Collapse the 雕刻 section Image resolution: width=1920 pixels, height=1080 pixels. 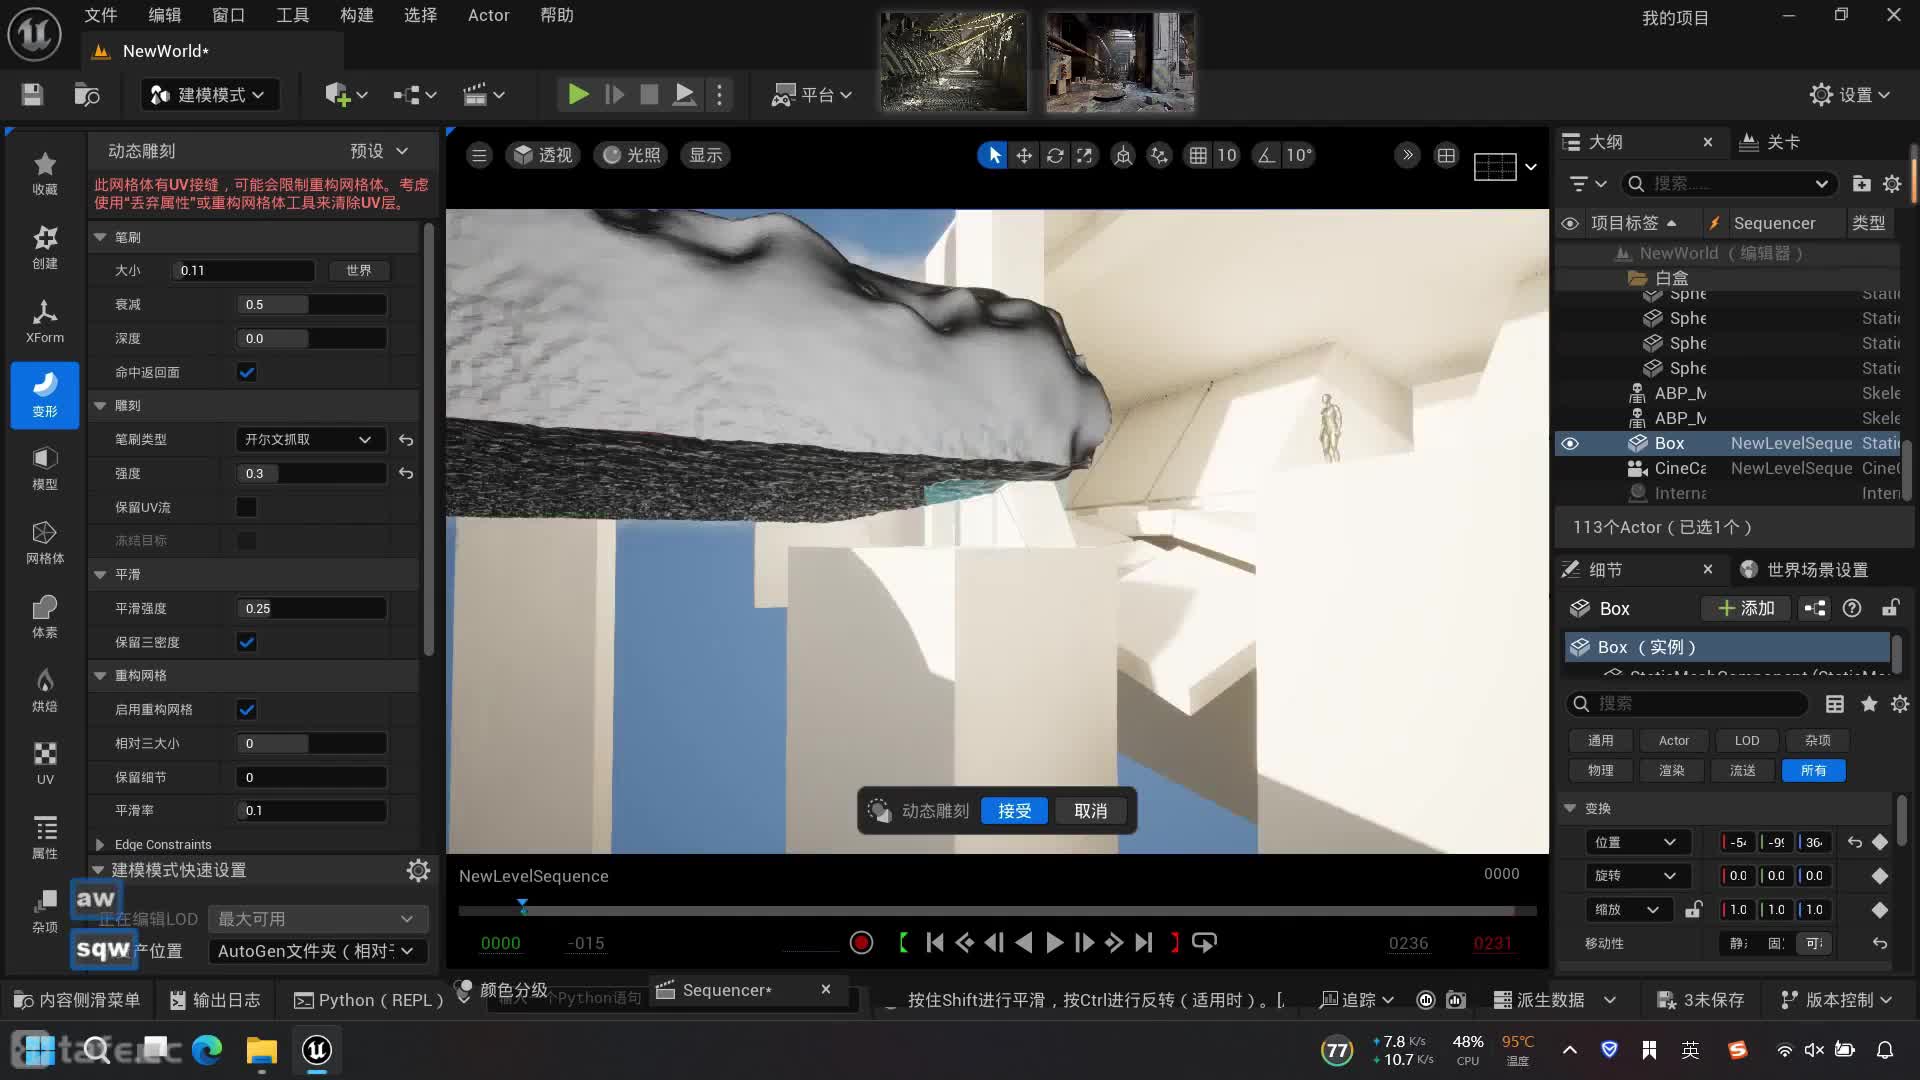click(100, 405)
